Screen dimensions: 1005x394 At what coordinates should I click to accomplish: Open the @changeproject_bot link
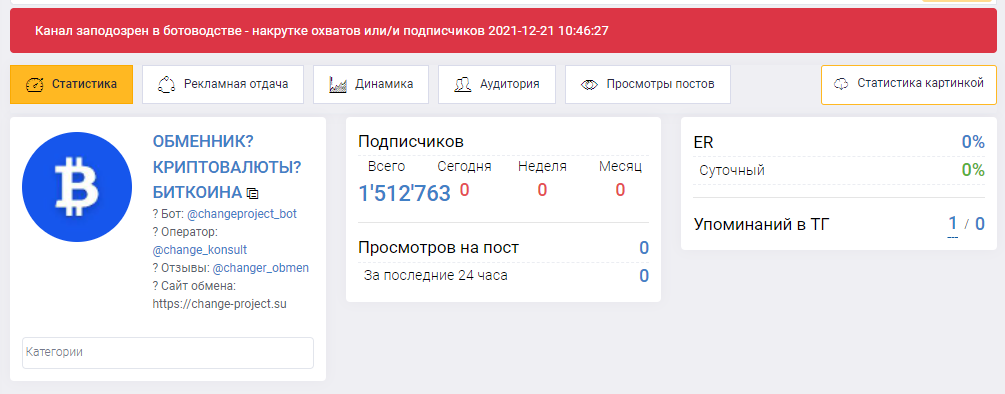242,214
